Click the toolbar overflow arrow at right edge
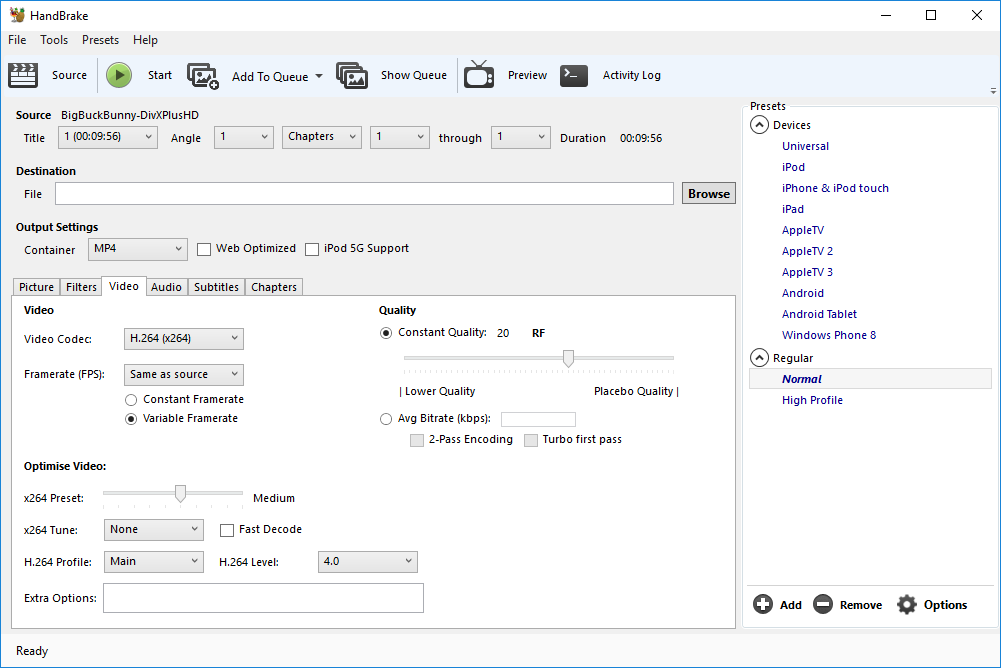The width and height of the screenshot is (1001, 668). 993,91
